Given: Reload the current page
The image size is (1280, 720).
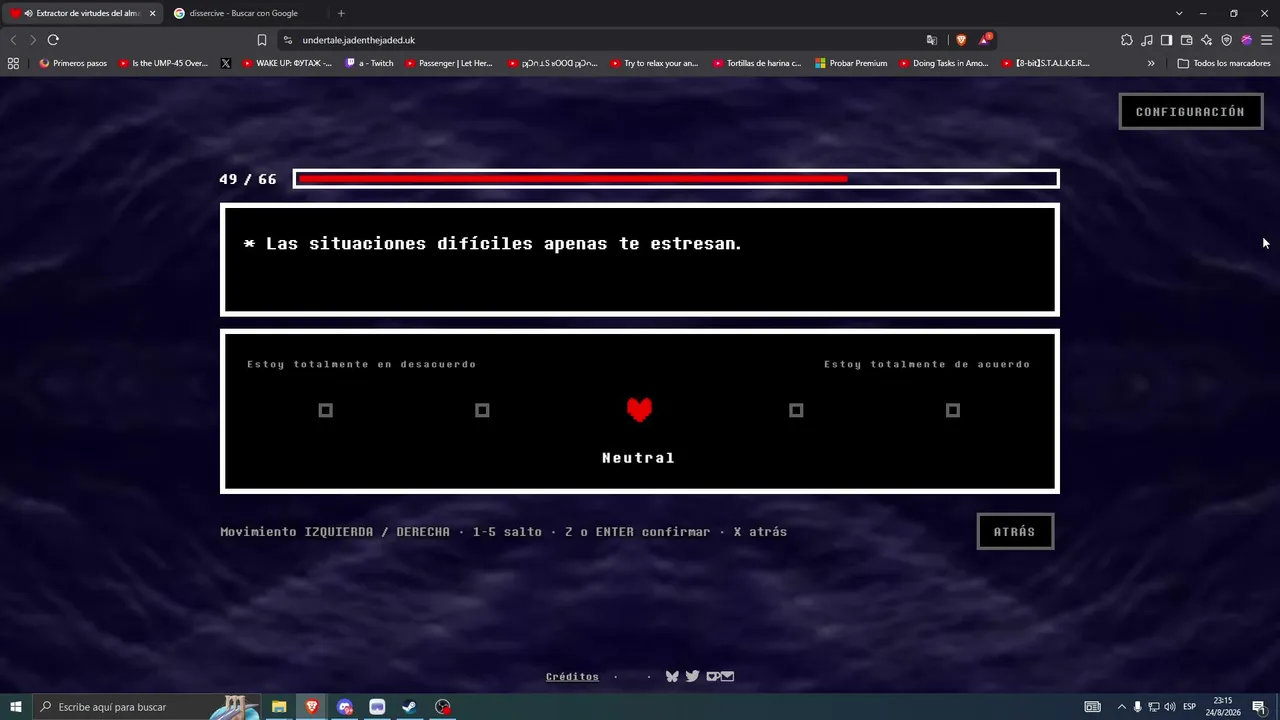Looking at the screenshot, I should pyautogui.click(x=53, y=40).
